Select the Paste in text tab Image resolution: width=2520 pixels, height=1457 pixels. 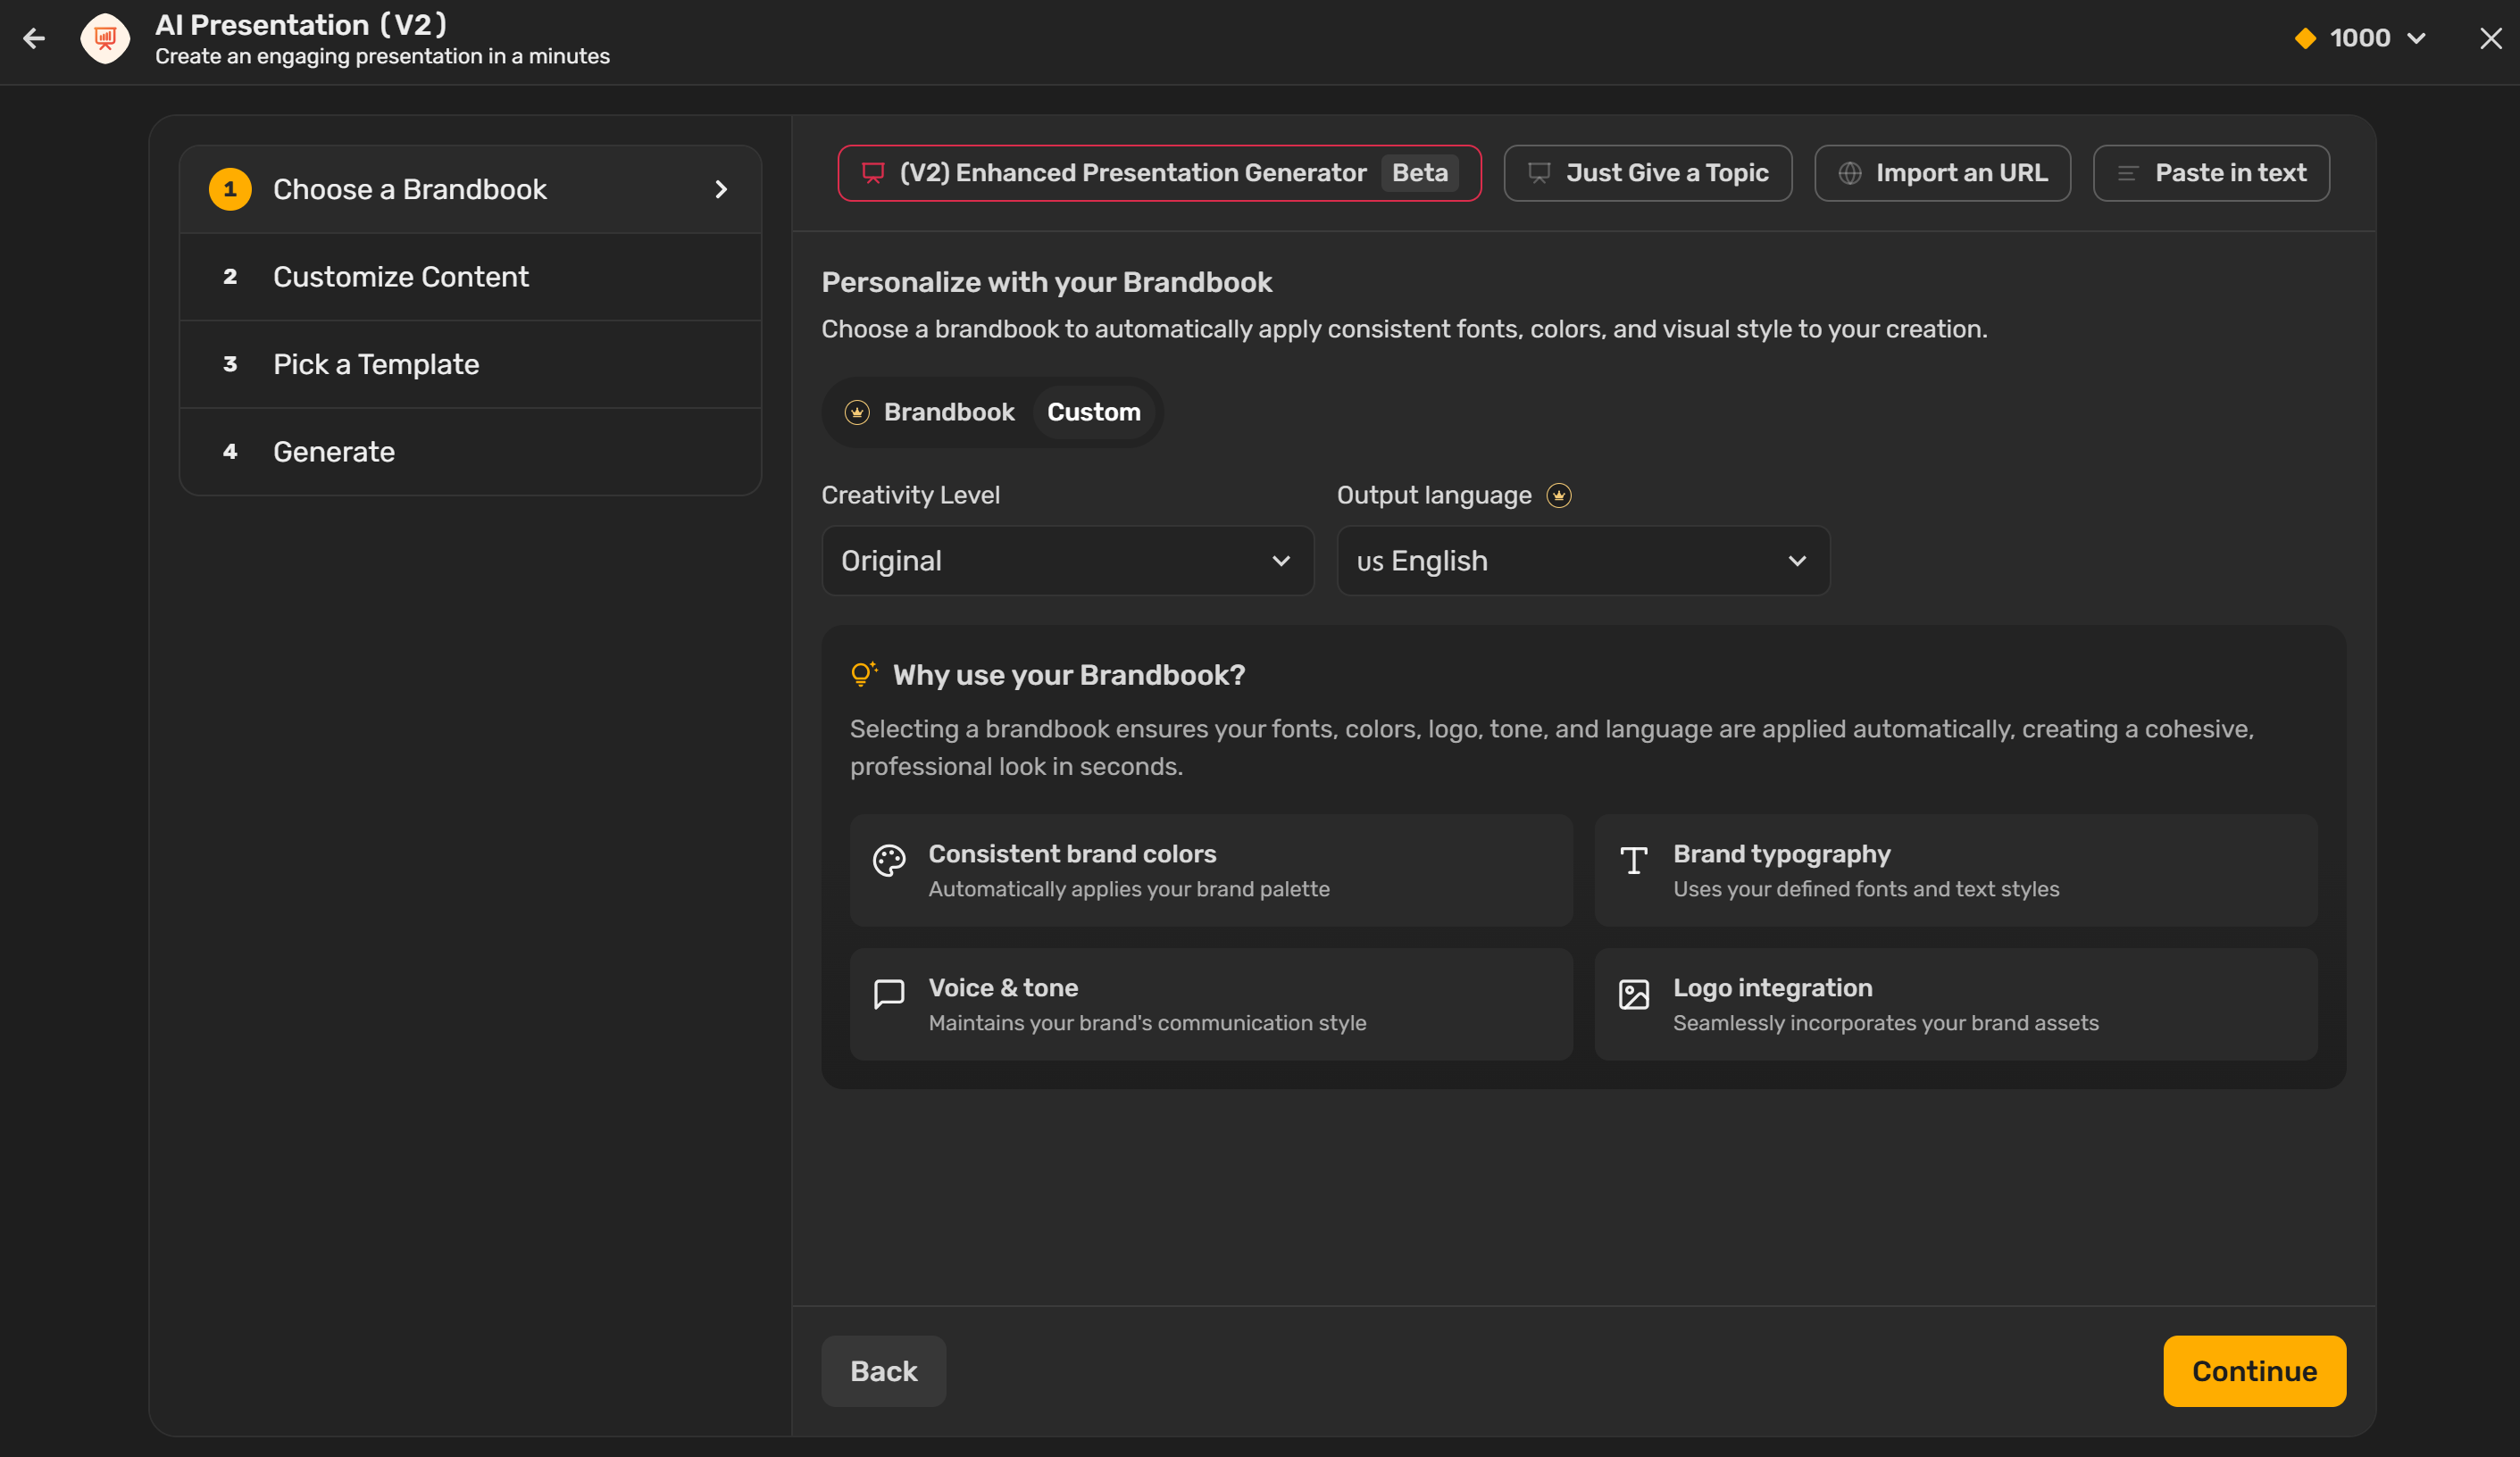[x=2210, y=173]
